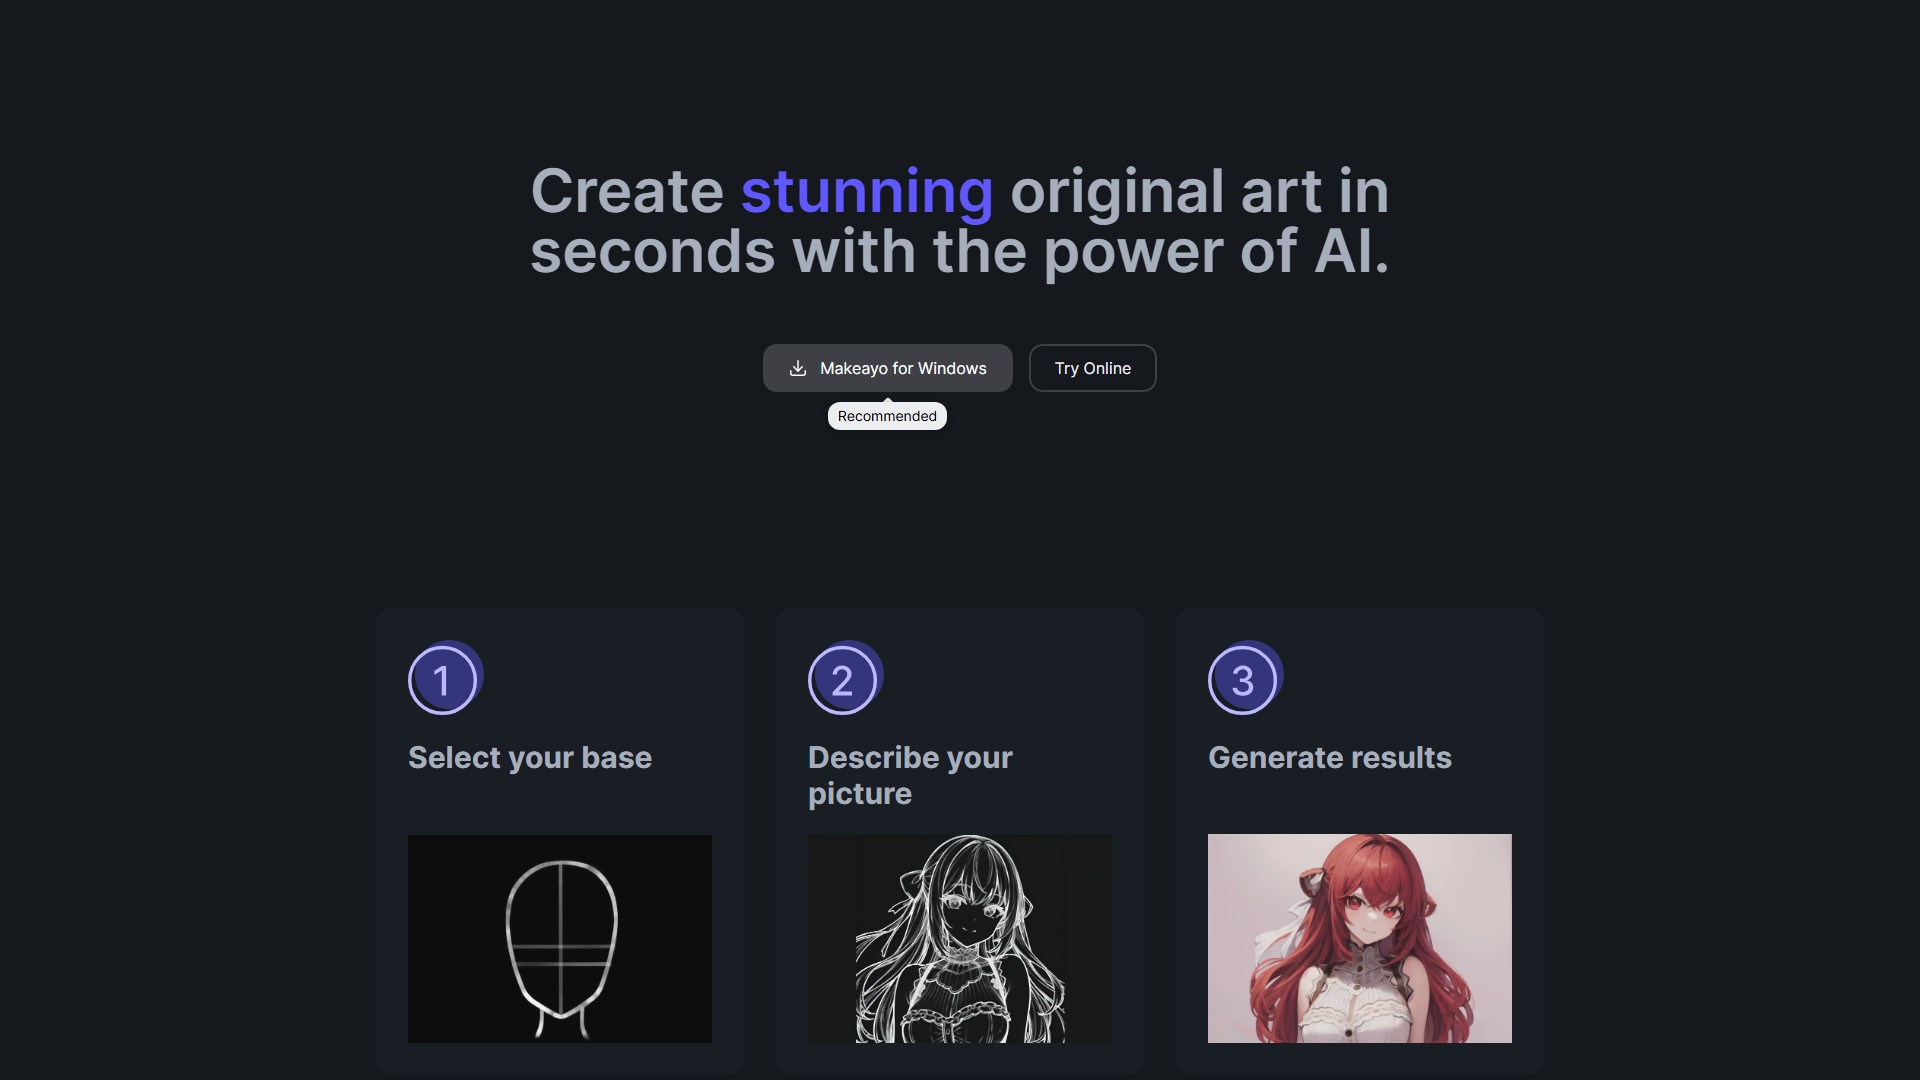Click the Select your base heading
The width and height of the screenshot is (1920, 1080).
click(x=529, y=757)
